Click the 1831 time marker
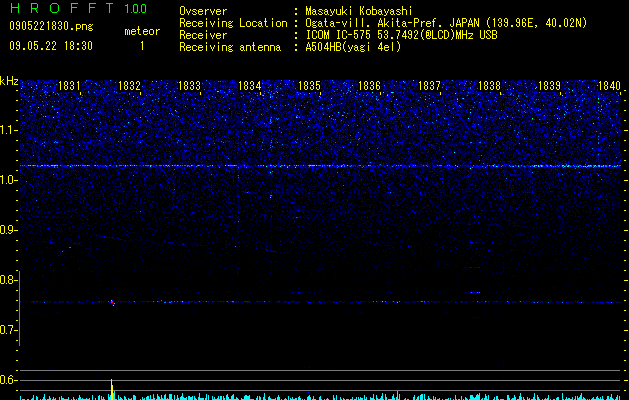The image size is (629, 400). [69, 86]
